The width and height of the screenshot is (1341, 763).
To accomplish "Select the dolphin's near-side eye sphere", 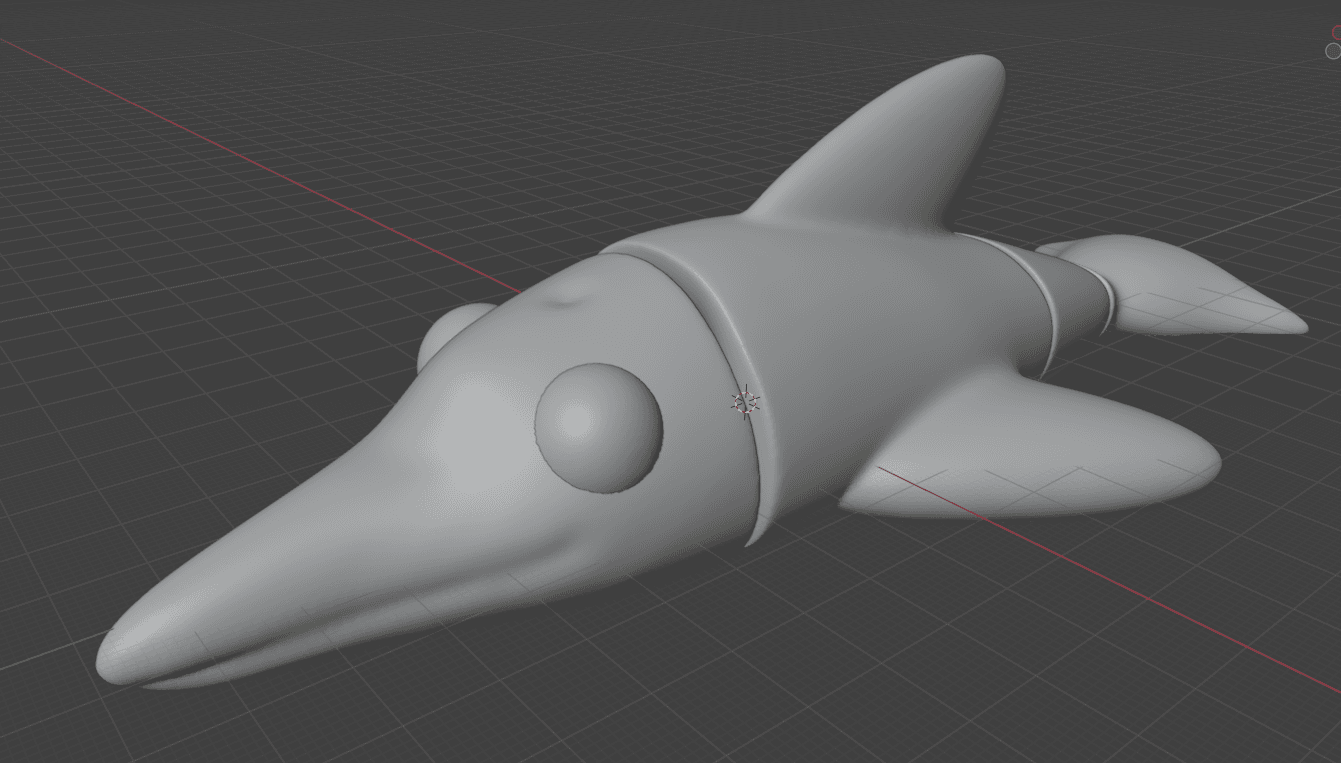I will tap(598, 428).
